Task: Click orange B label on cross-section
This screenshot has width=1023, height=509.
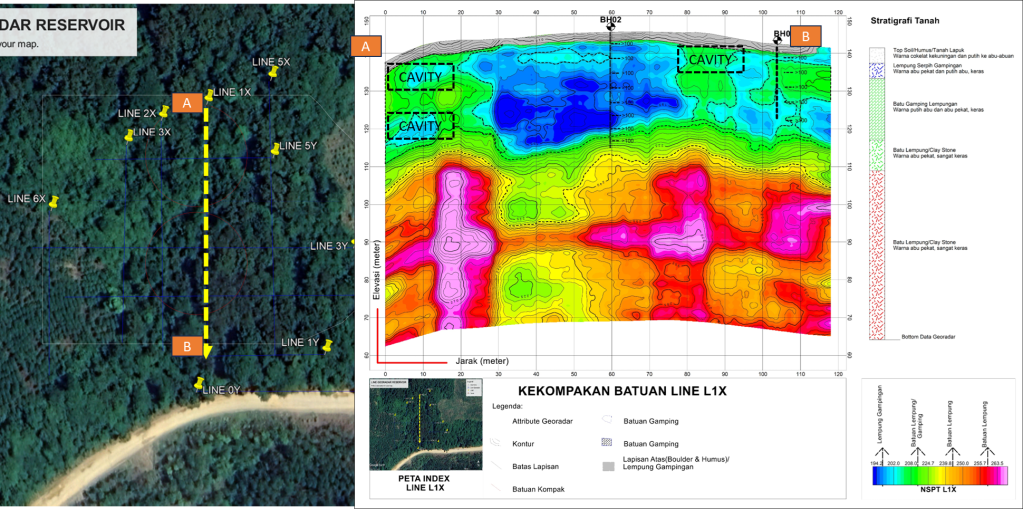Action: 808,36
